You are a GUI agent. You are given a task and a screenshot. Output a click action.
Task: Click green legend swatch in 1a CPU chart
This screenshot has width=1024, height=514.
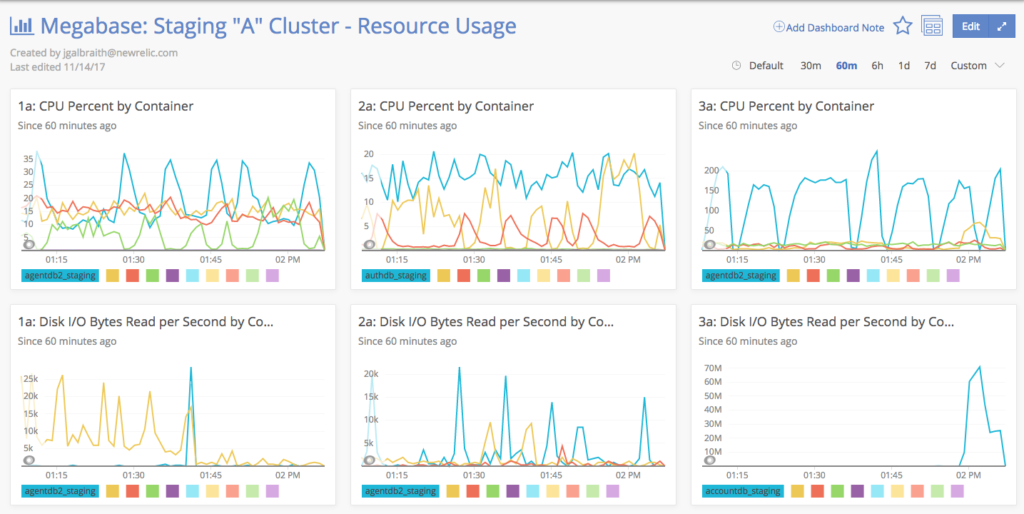click(152, 276)
